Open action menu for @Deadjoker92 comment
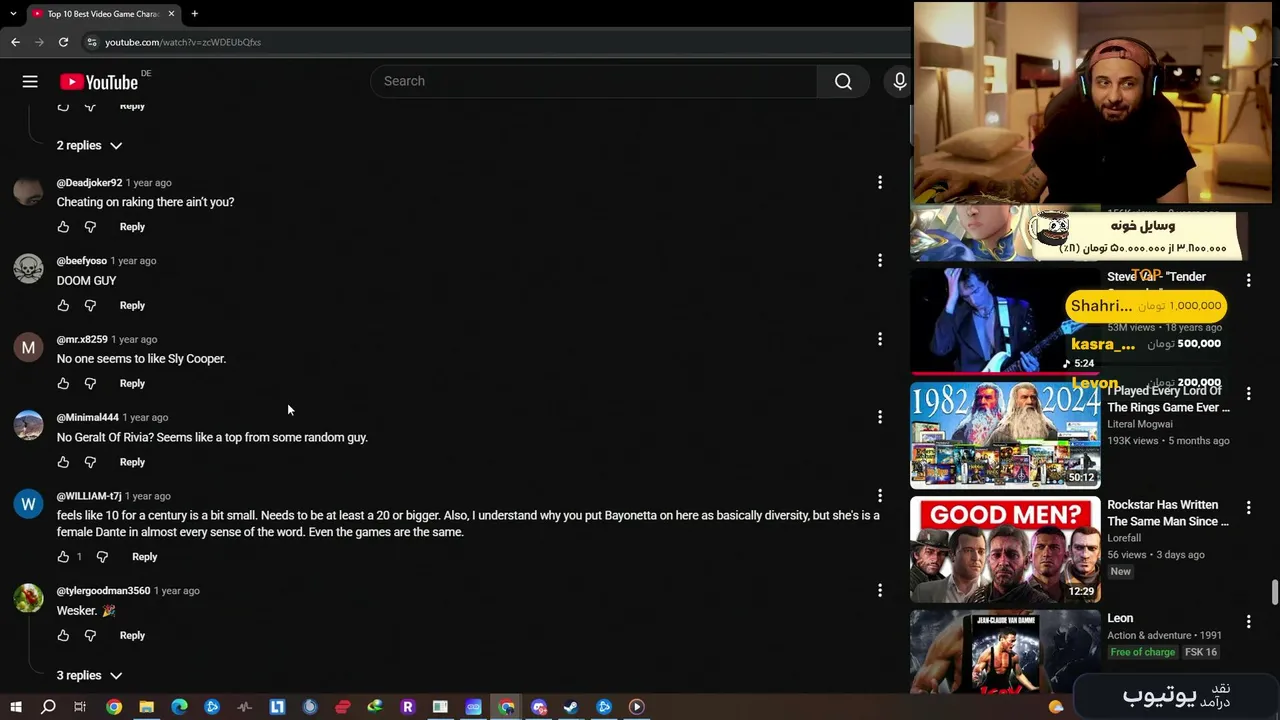Screen dimensions: 1280x720 tap(880, 183)
